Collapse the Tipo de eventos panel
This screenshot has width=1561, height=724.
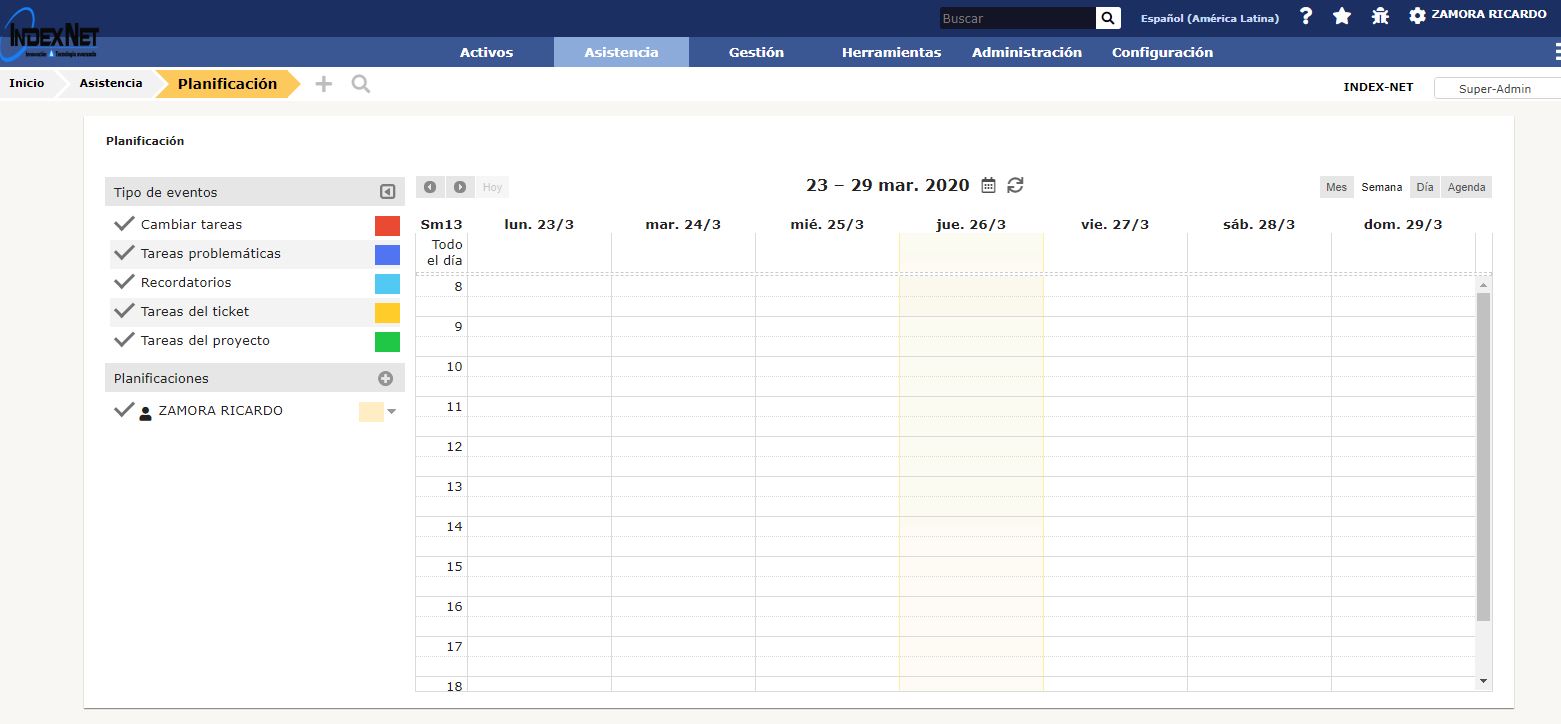pyautogui.click(x=387, y=192)
